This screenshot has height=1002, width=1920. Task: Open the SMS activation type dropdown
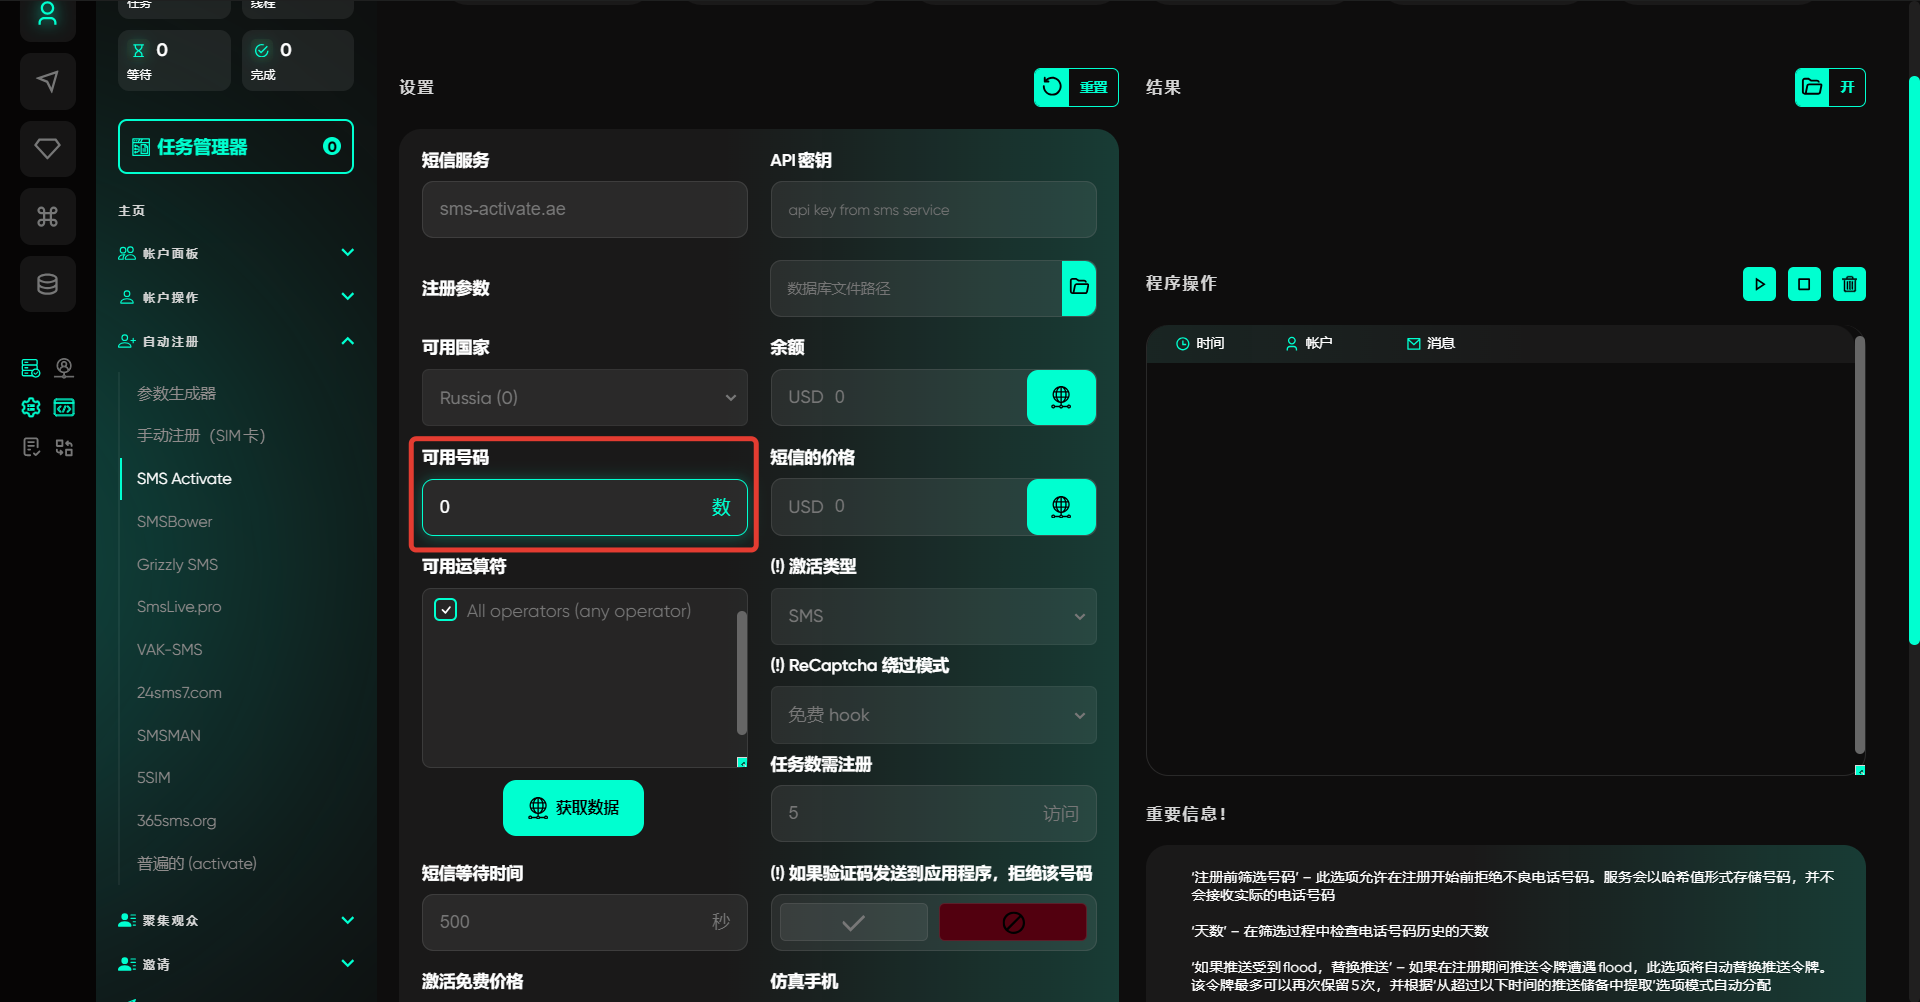[x=933, y=616]
